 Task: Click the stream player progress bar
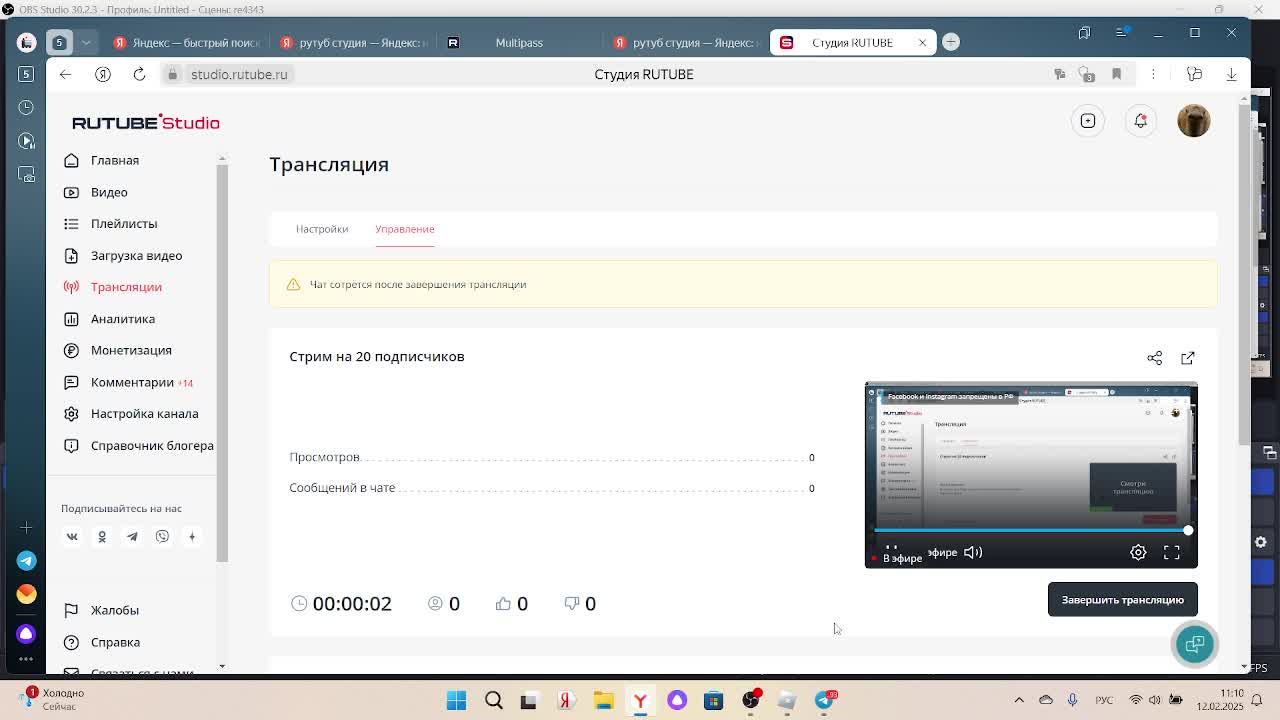pos(1031,530)
